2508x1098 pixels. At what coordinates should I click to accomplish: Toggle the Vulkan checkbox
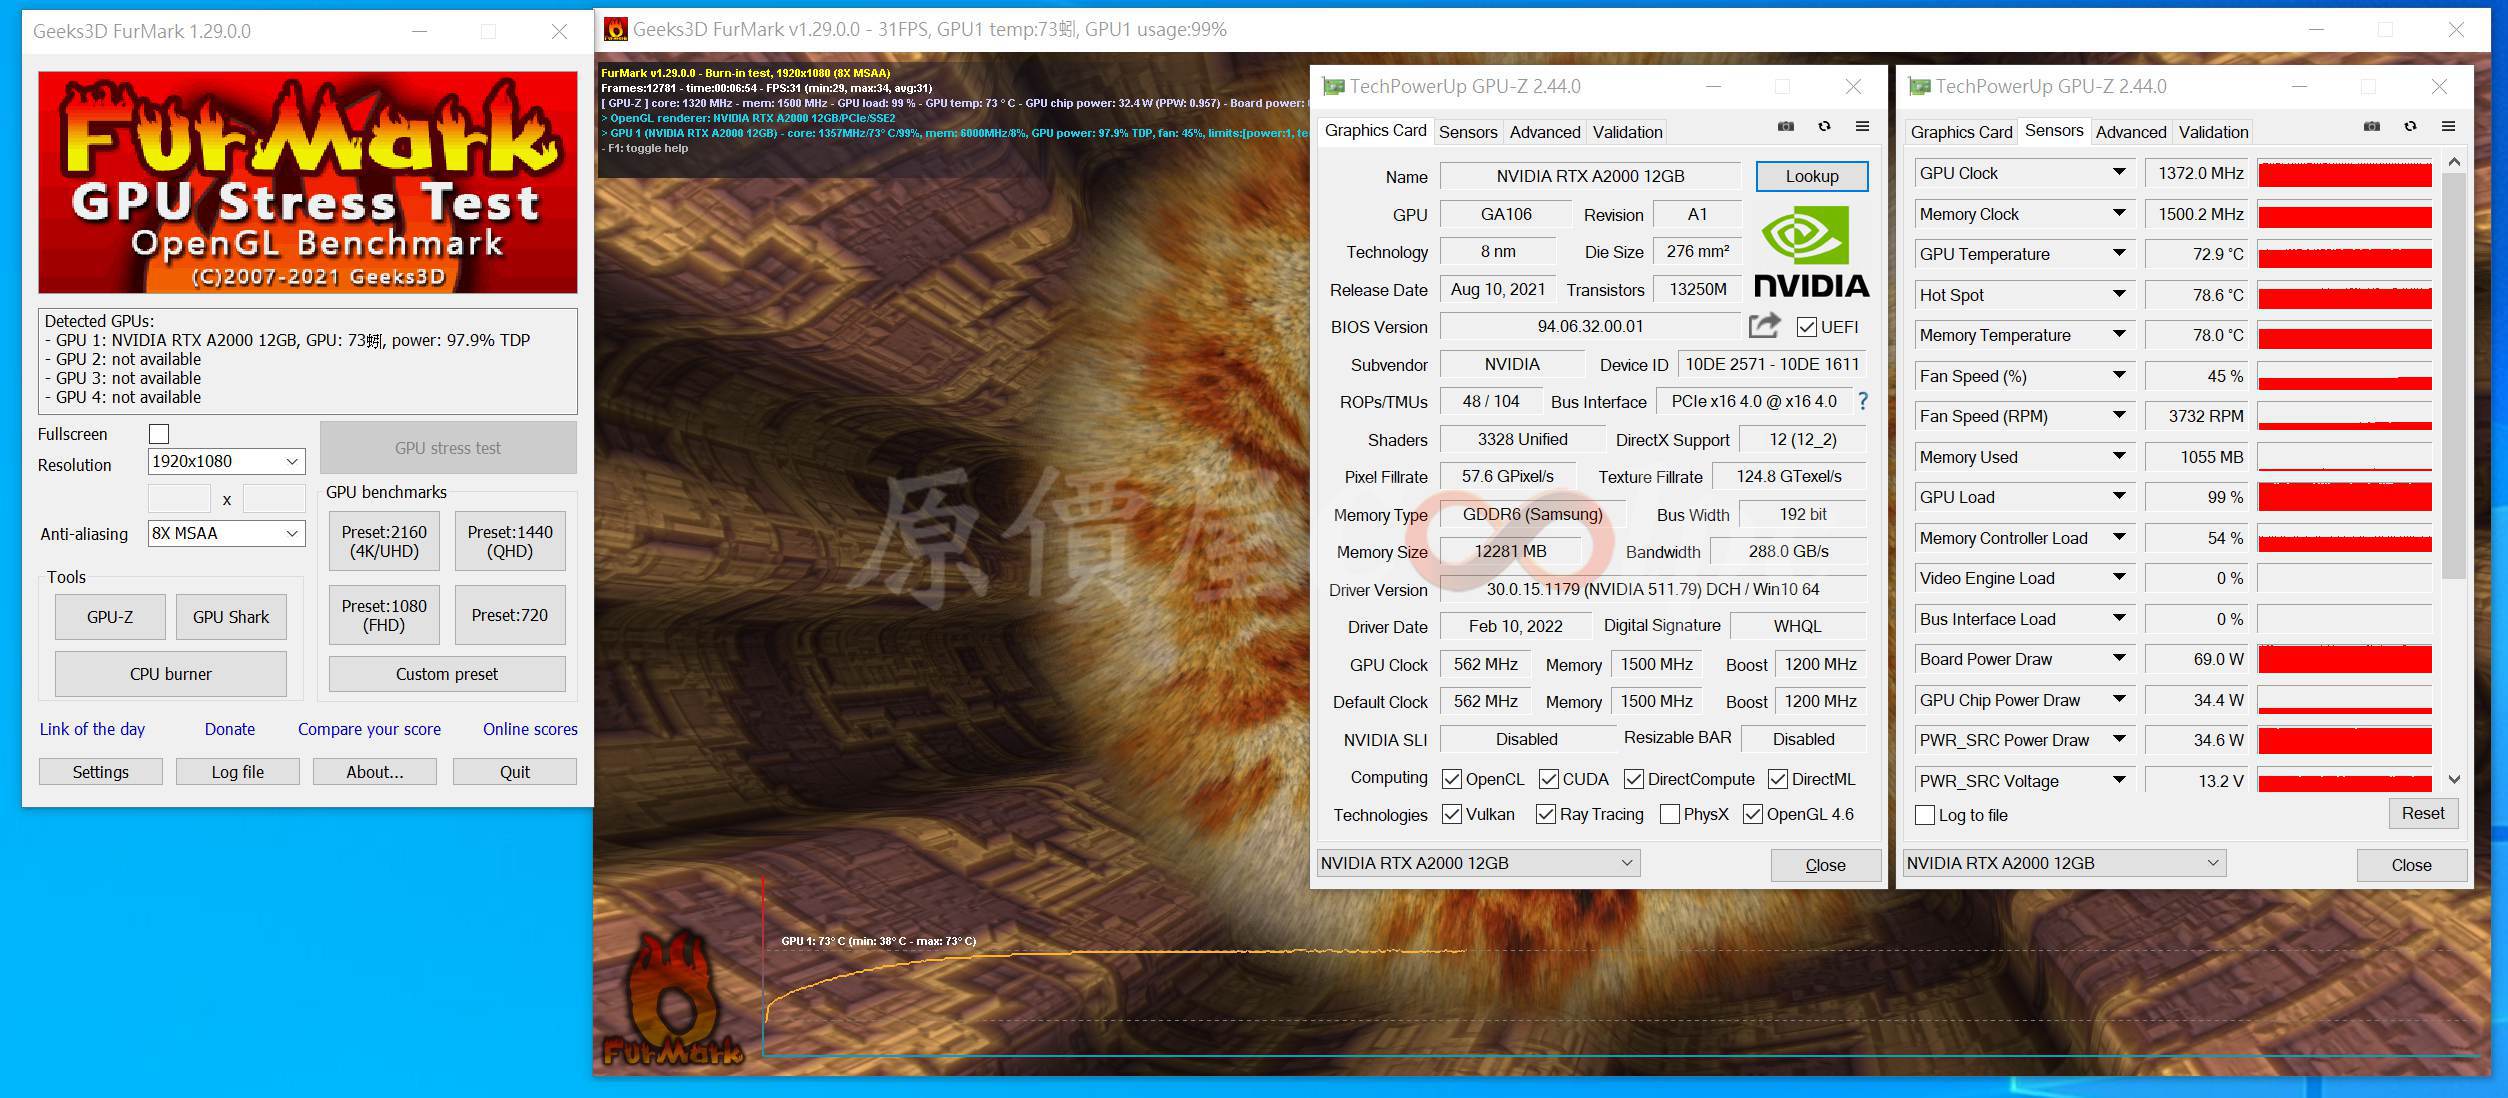(x=1451, y=814)
